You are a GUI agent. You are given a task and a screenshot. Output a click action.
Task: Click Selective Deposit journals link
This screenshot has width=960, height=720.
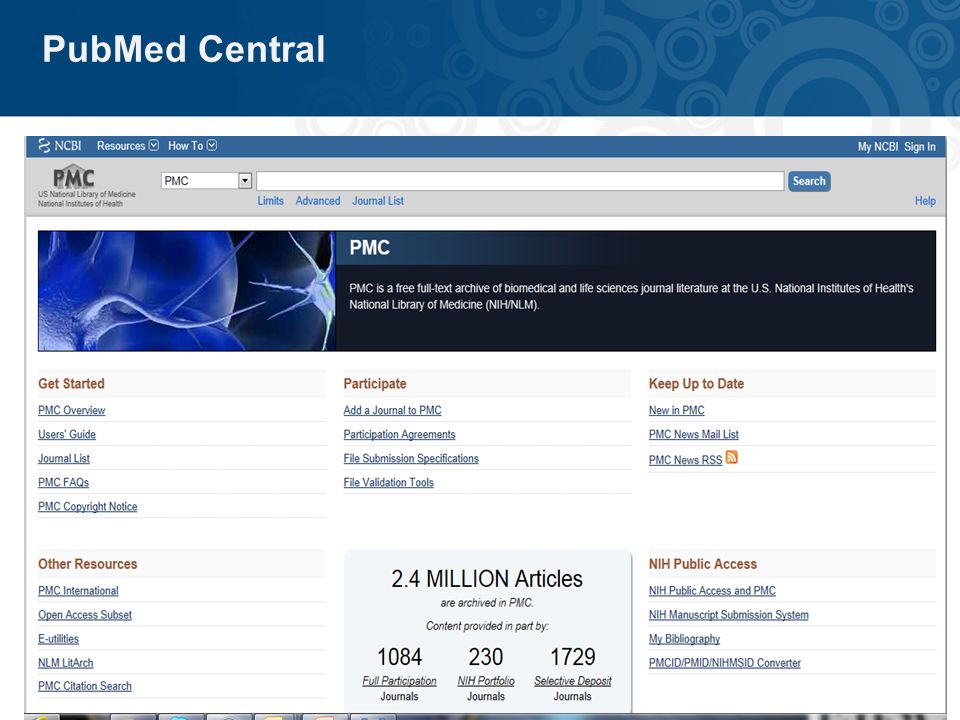(x=572, y=681)
